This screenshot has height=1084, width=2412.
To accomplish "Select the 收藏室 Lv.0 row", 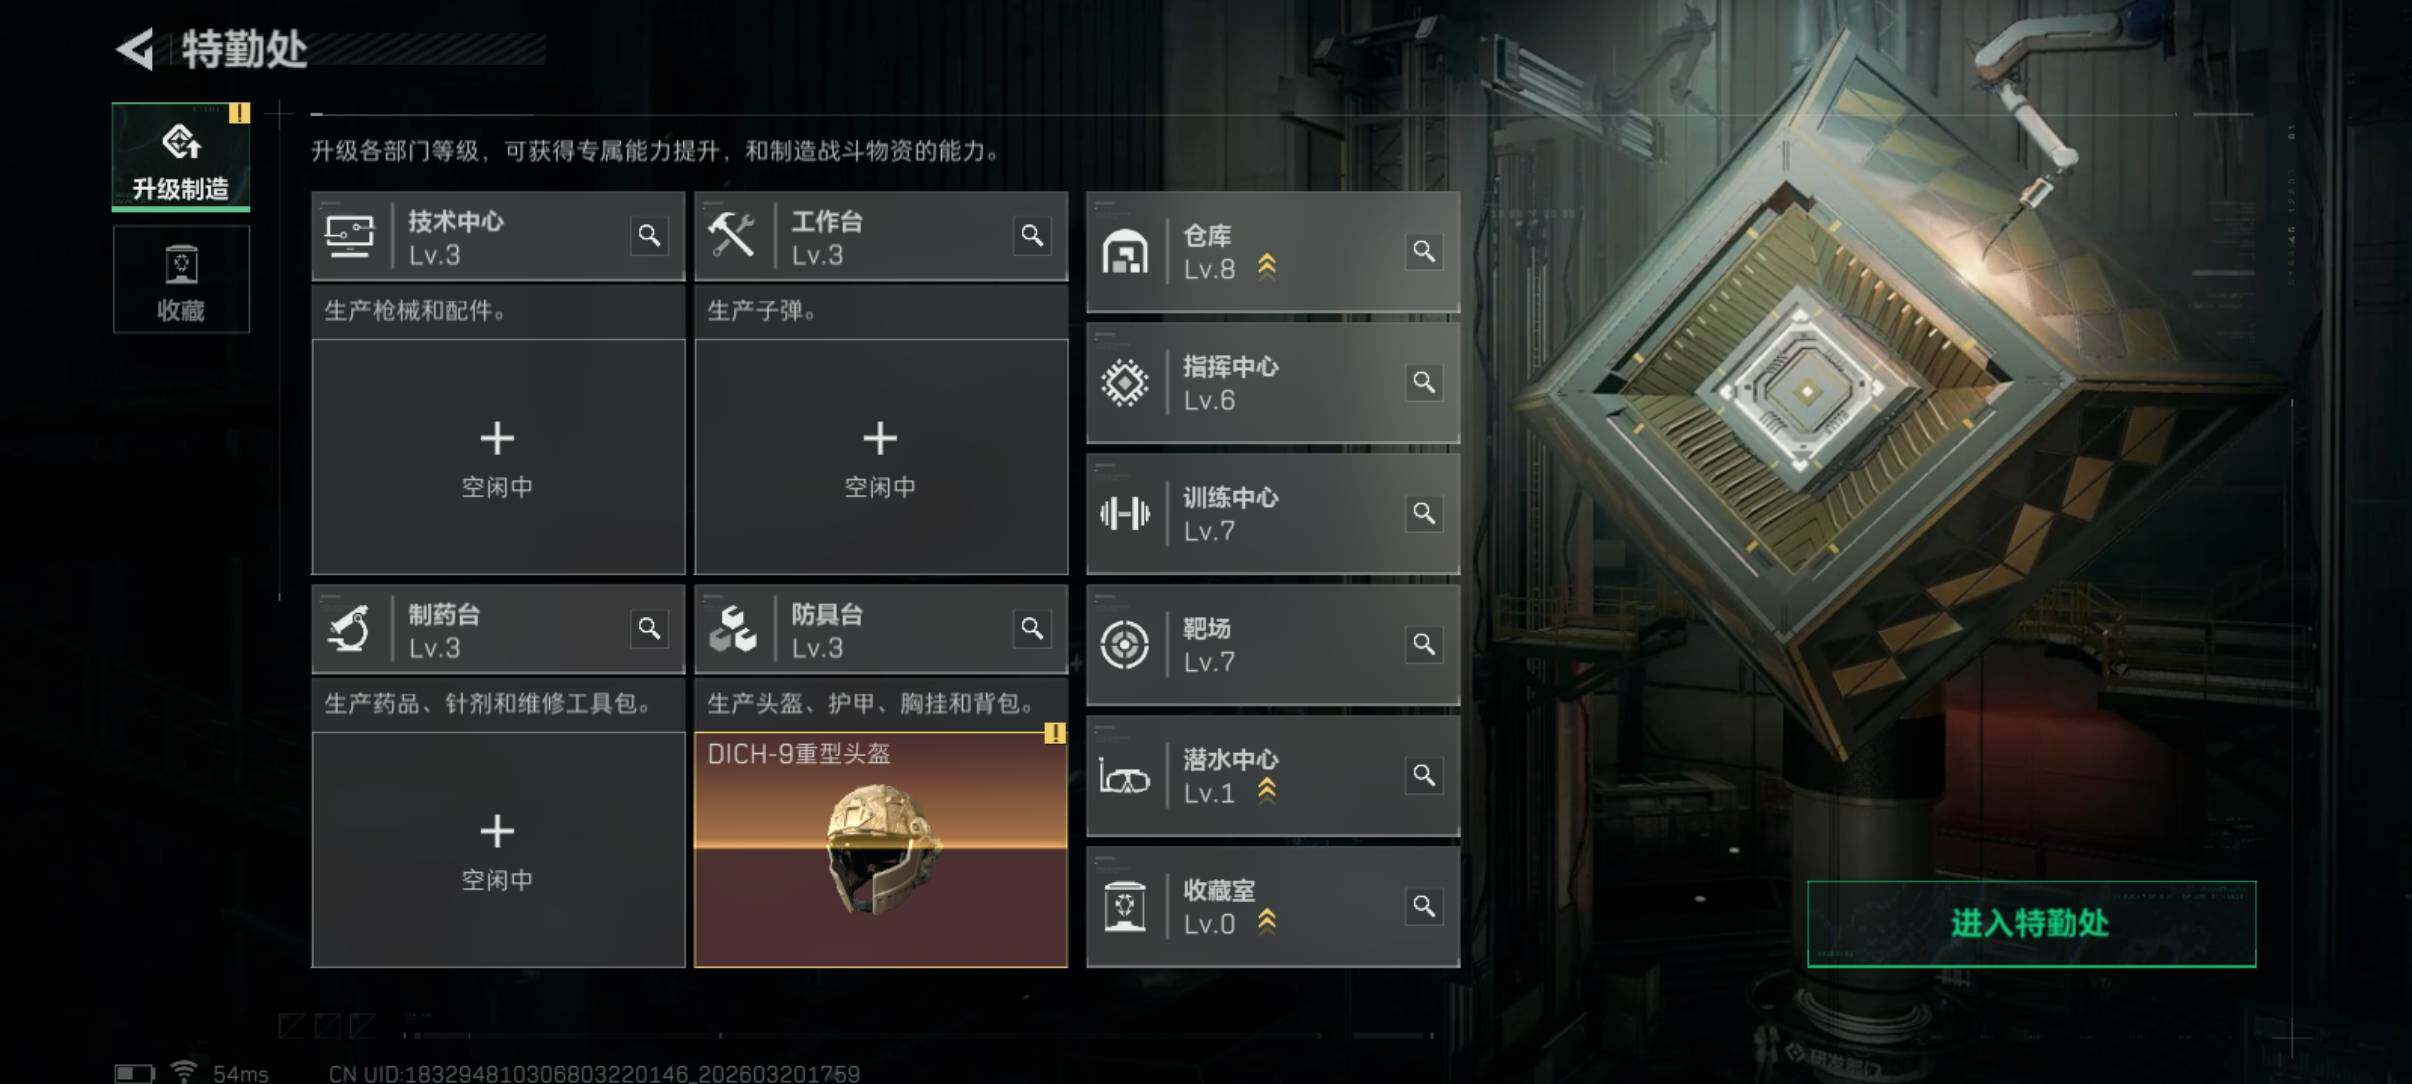I will click(1273, 907).
